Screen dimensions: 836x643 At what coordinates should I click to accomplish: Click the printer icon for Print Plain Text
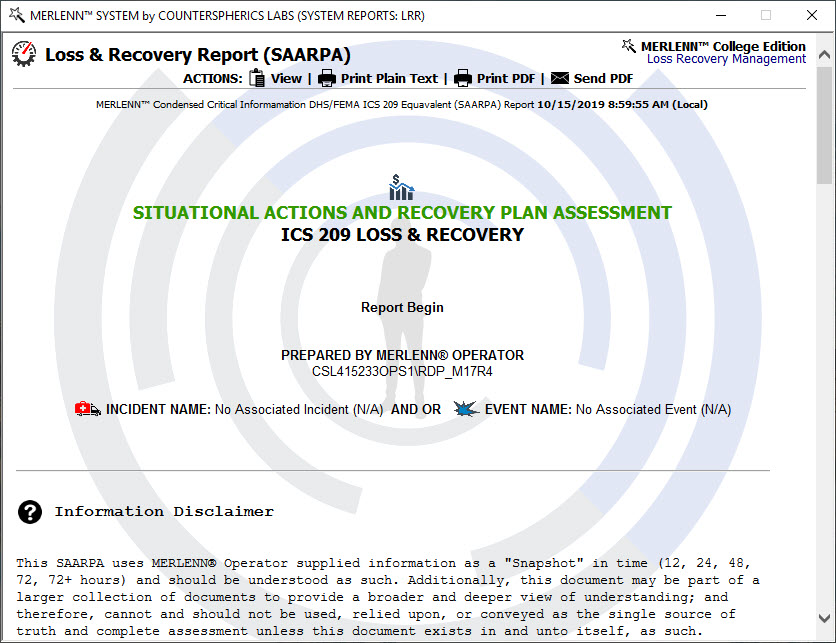[x=327, y=79]
